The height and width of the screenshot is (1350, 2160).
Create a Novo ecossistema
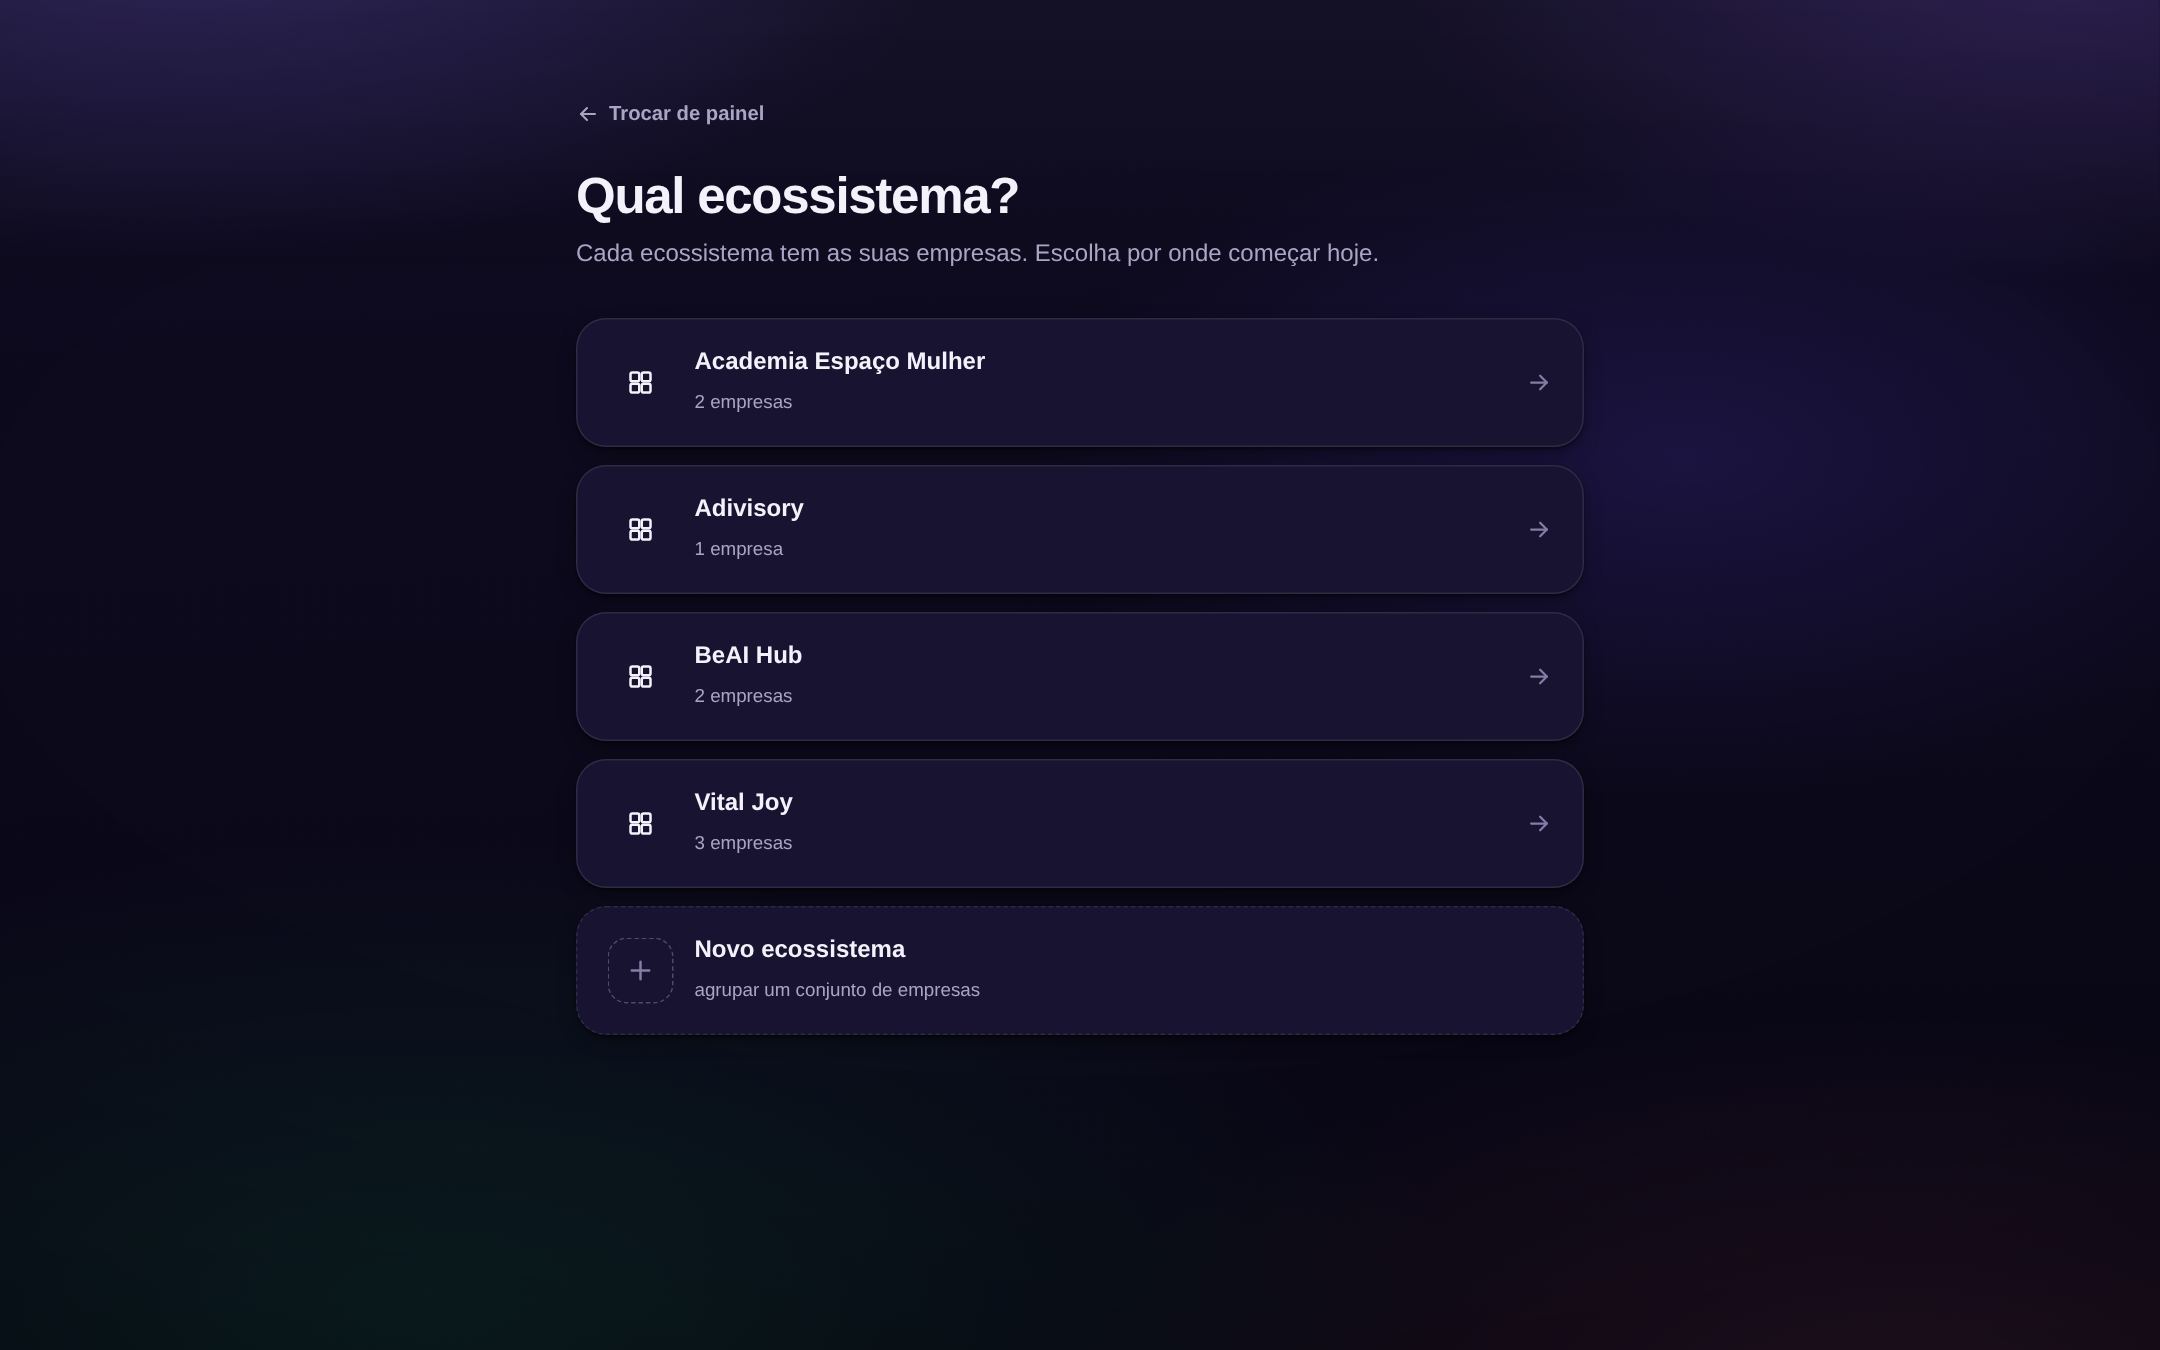point(1079,971)
